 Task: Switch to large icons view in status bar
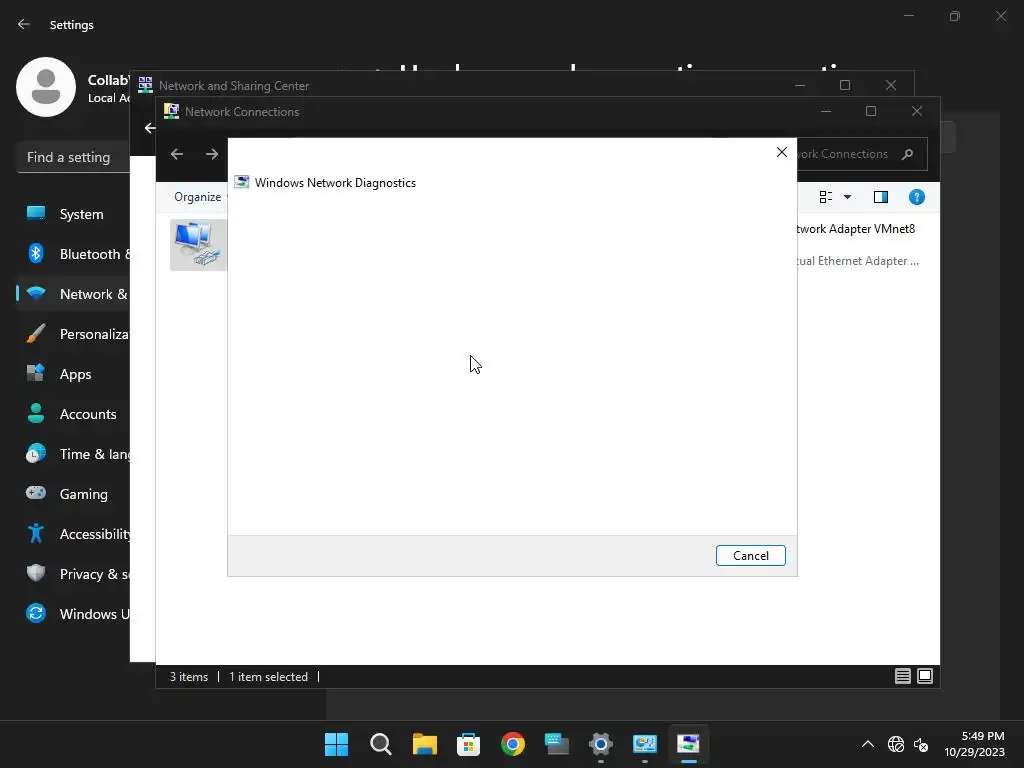click(925, 676)
